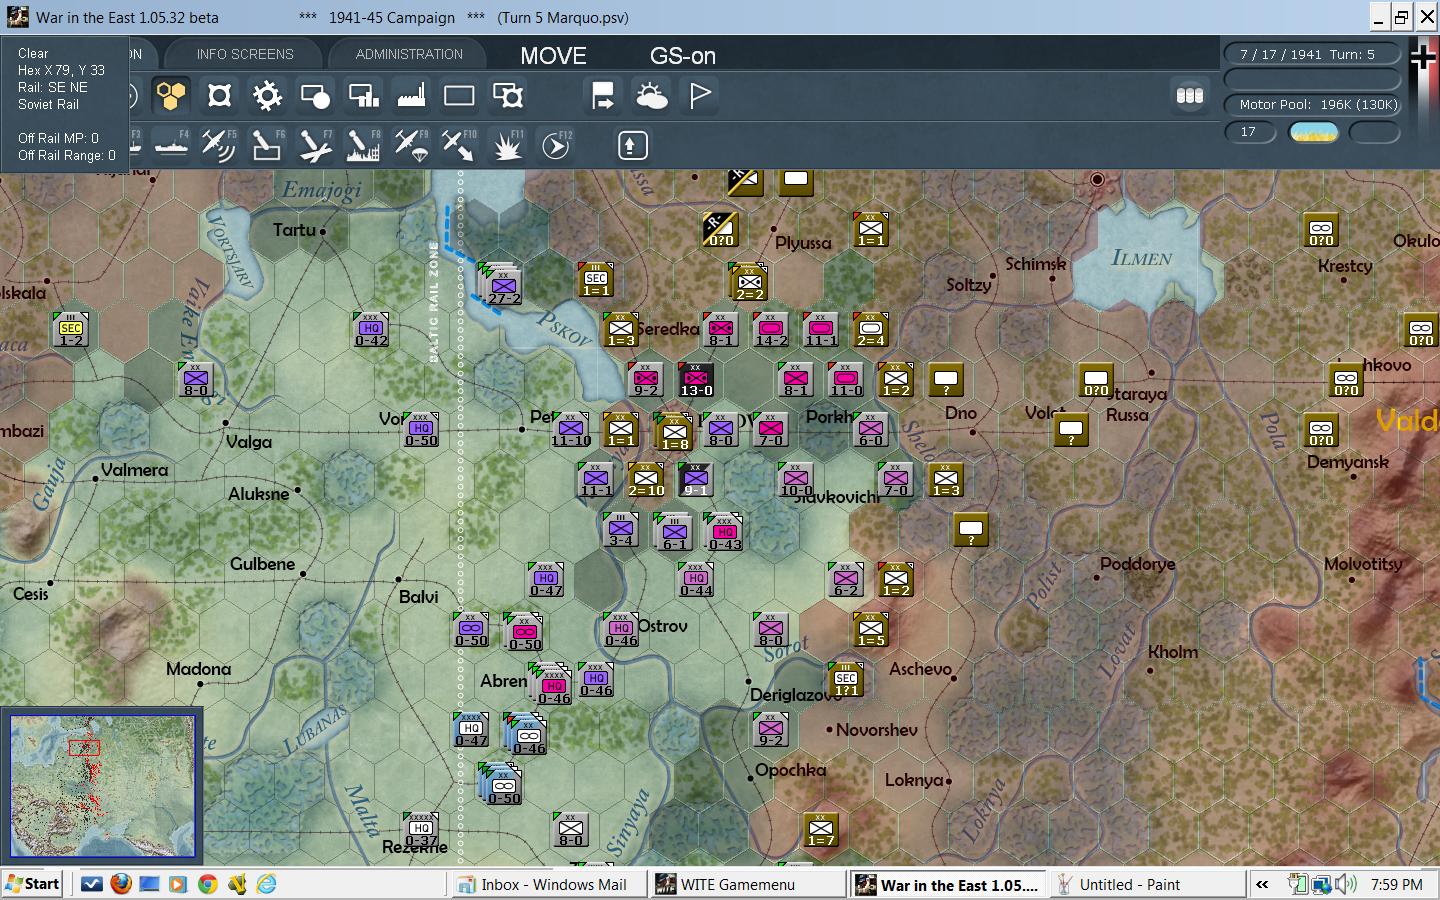Click the F11 explosion mode icon
1440x900 pixels.
pos(508,146)
